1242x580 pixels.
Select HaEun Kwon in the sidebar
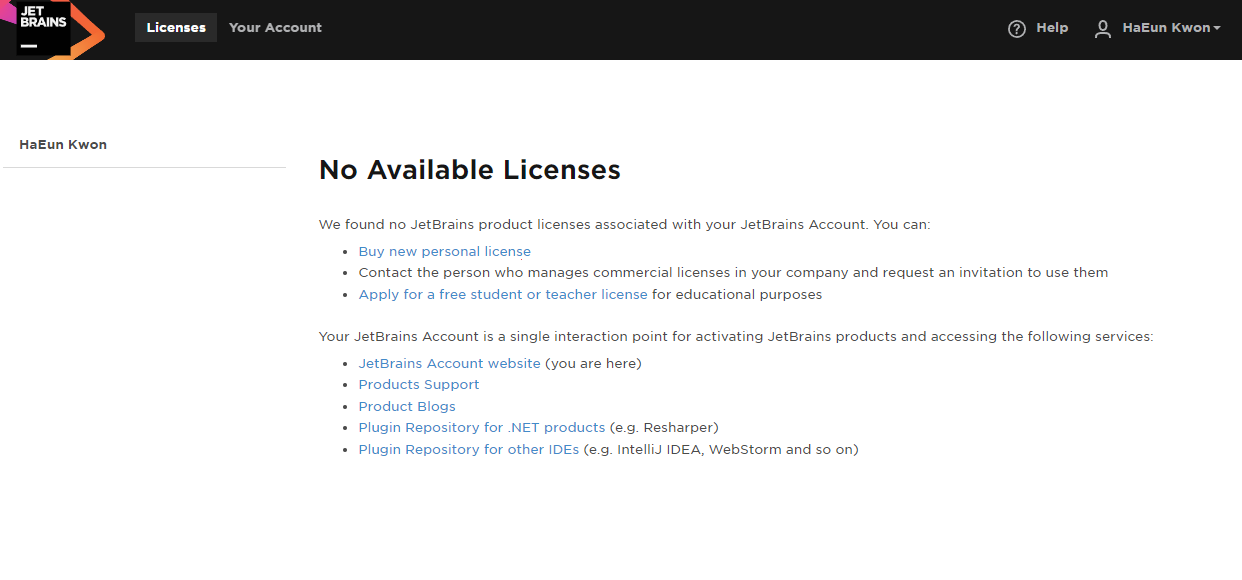click(63, 145)
